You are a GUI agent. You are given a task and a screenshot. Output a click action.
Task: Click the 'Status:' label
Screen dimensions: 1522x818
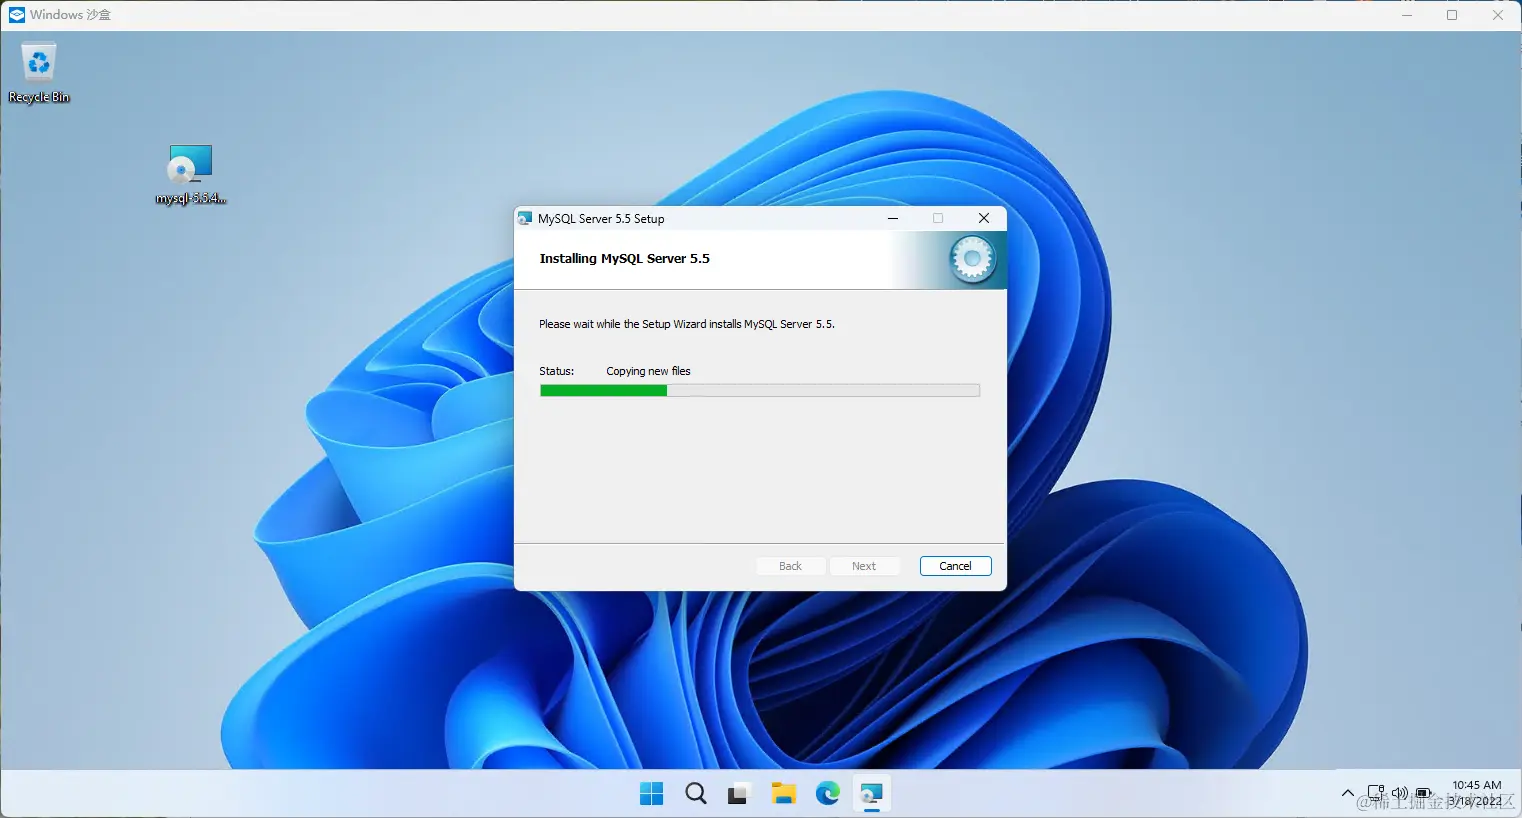click(x=557, y=371)
